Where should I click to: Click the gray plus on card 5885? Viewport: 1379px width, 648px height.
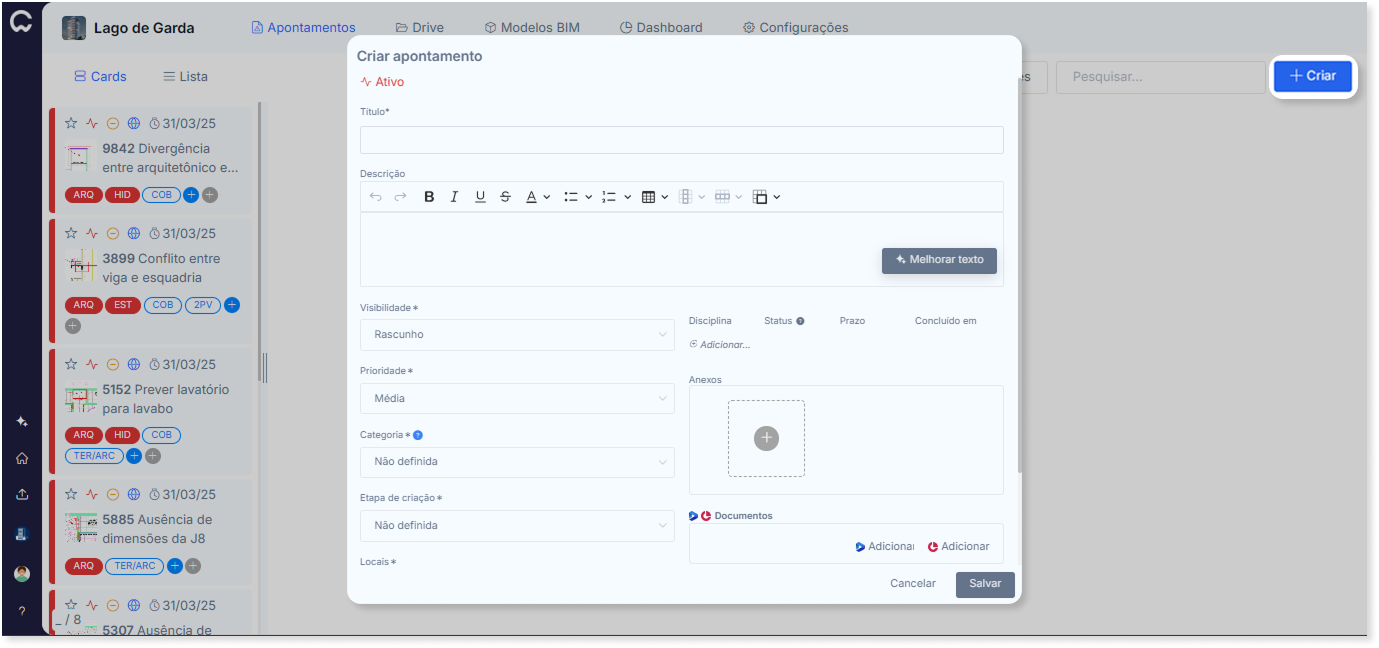pyautogui.click(x=193, y=566)
